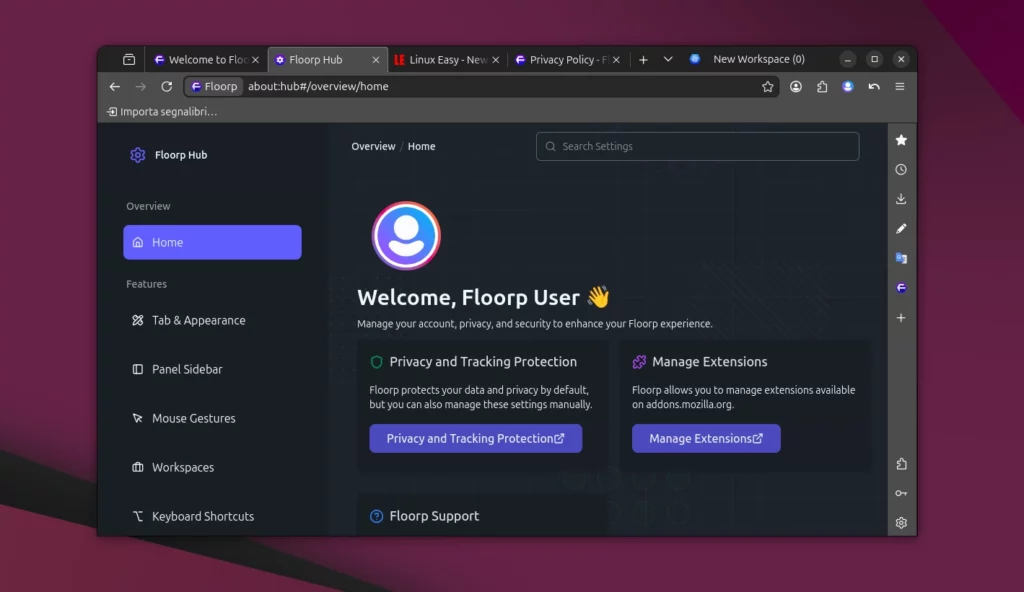Open notes with the pencil sidebar icon

click(901, 228)
